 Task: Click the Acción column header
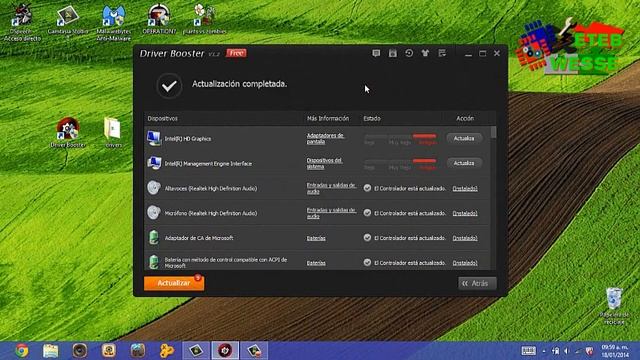465,118
